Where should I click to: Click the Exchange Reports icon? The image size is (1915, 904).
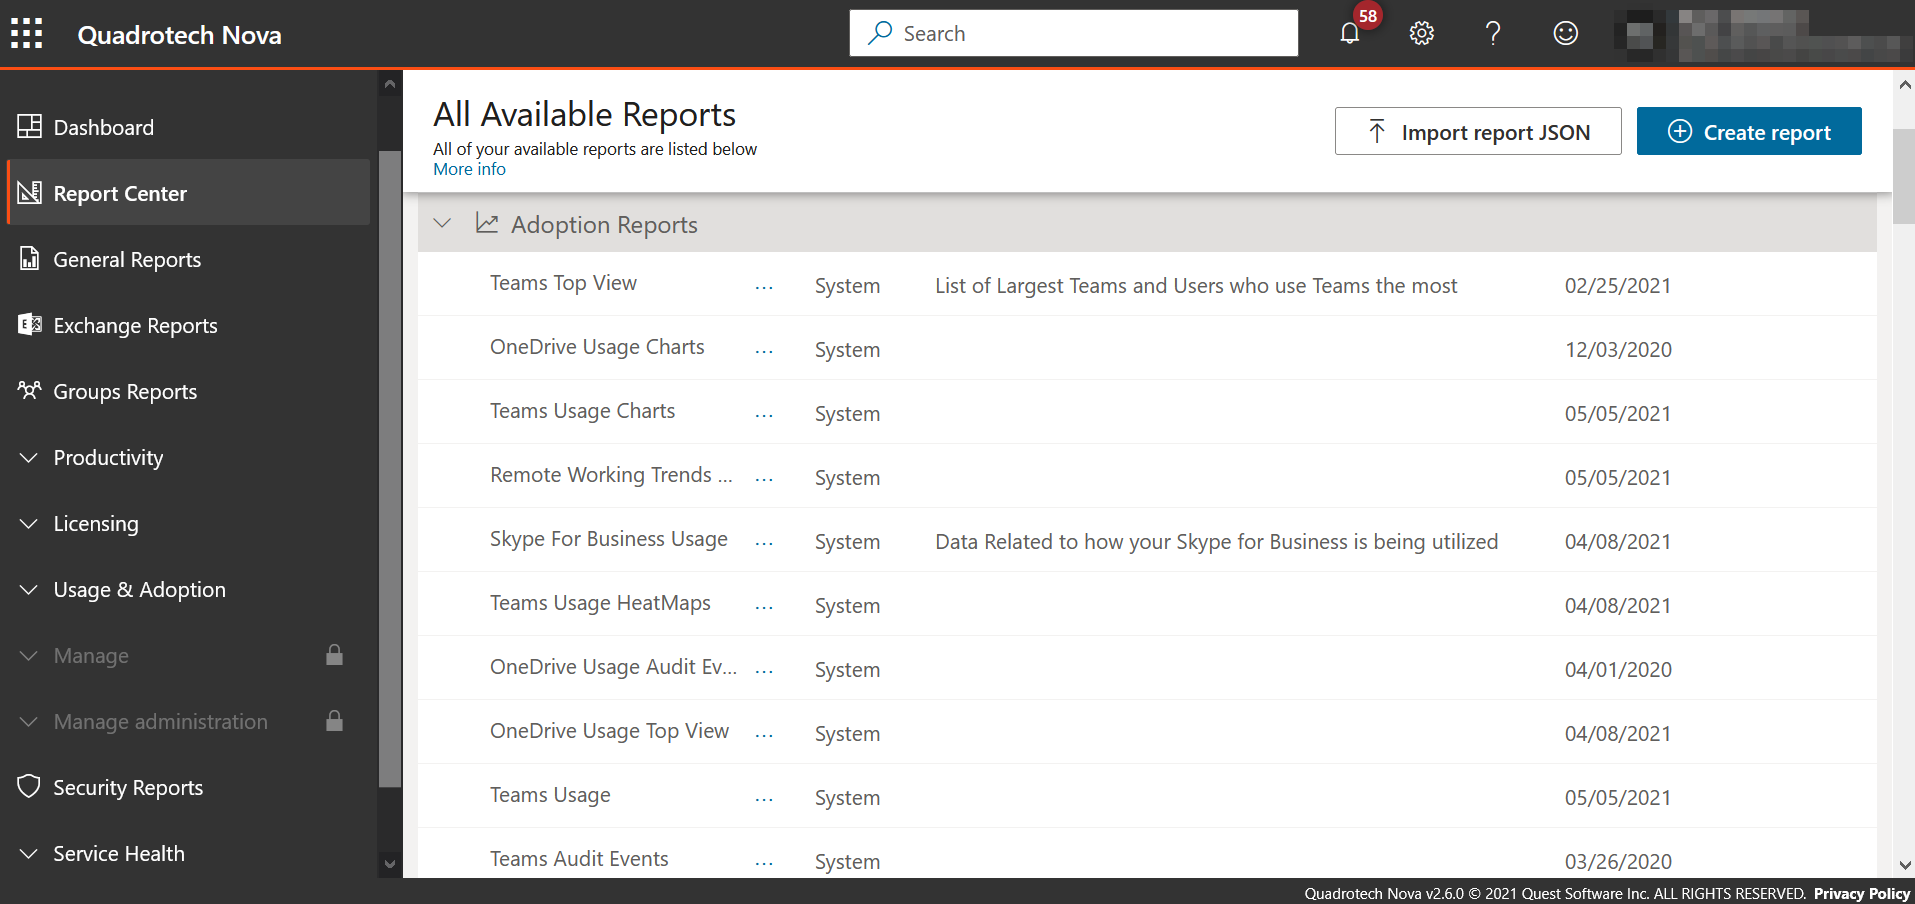point(30,324)
